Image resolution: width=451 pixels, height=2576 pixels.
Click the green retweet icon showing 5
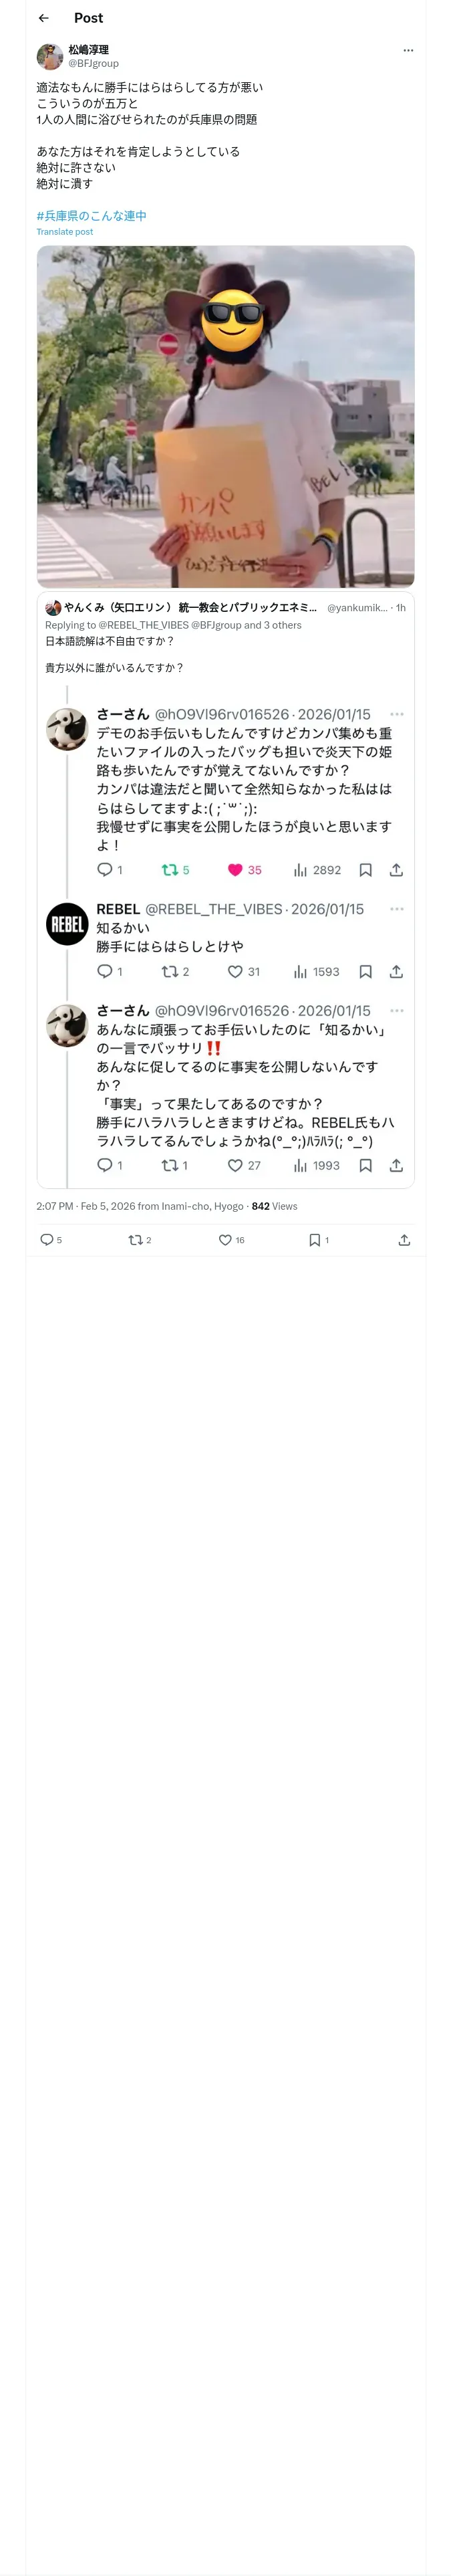tap(170, 870)
